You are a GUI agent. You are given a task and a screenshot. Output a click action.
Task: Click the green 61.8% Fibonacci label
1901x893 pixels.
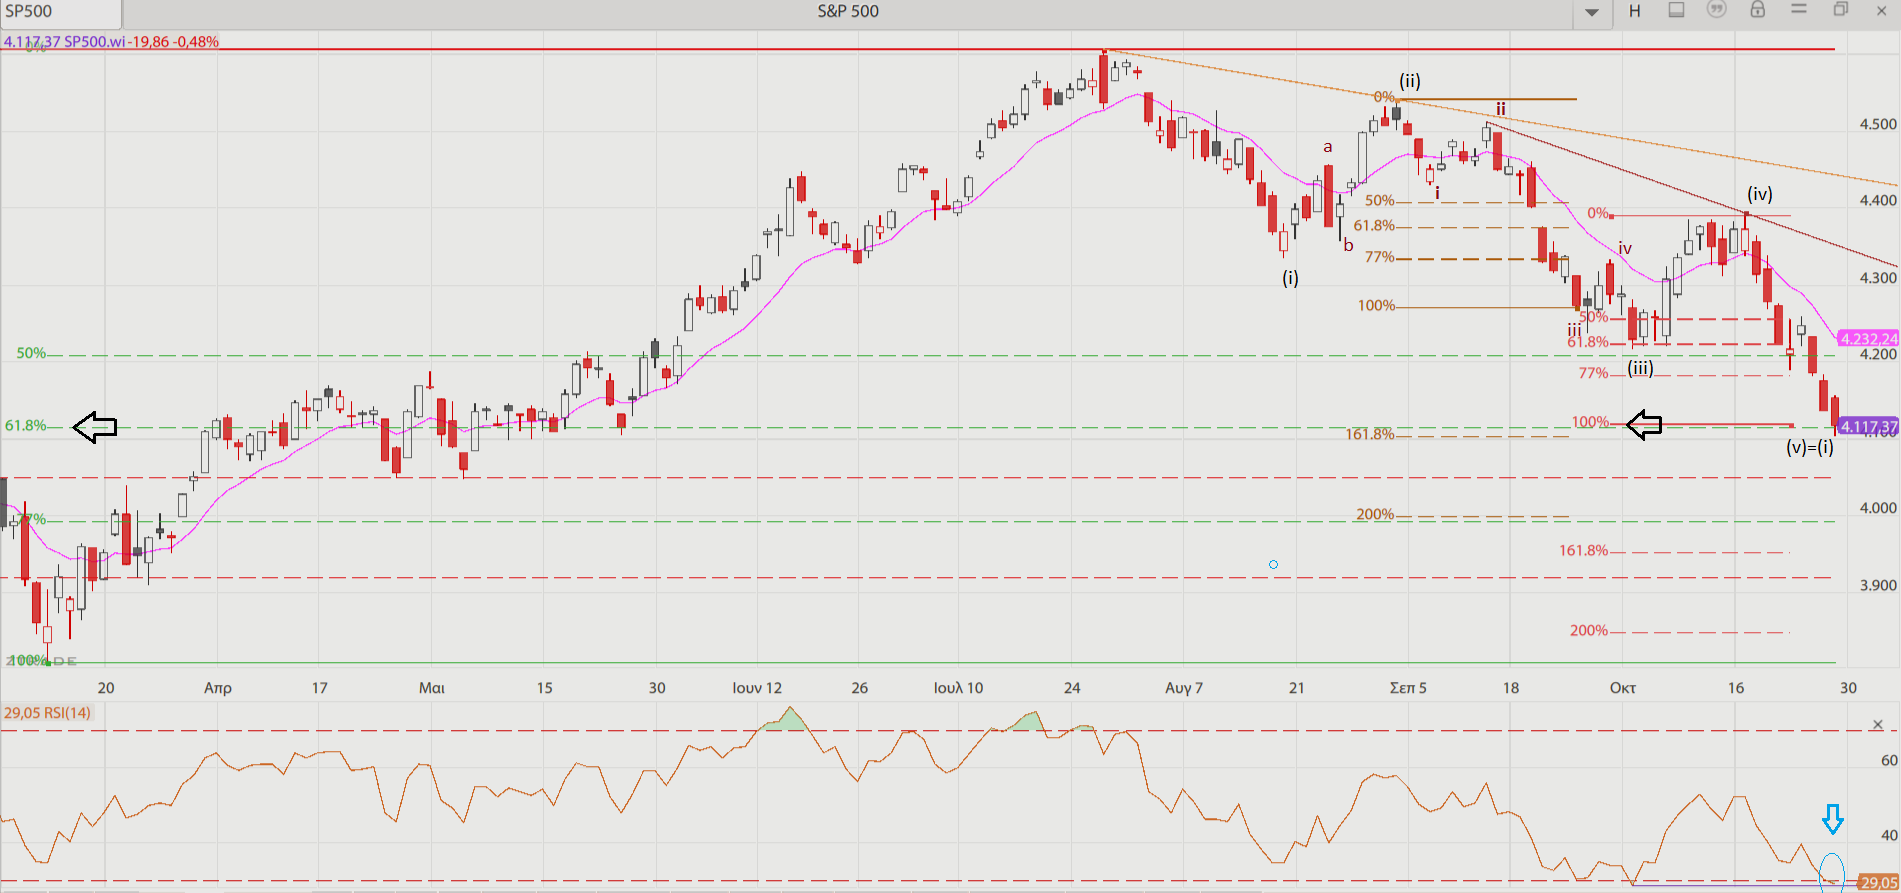point(26,425)
